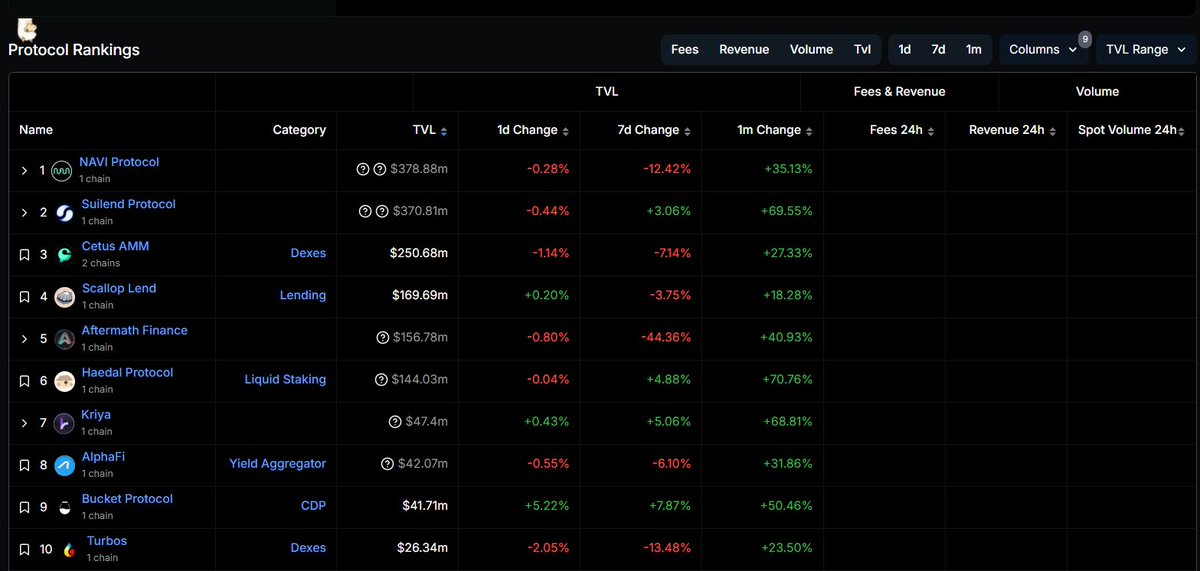Click the Haedal Protocol logo icon
The height and width of the screenshot is (571, 1200).
coord(64,381)
